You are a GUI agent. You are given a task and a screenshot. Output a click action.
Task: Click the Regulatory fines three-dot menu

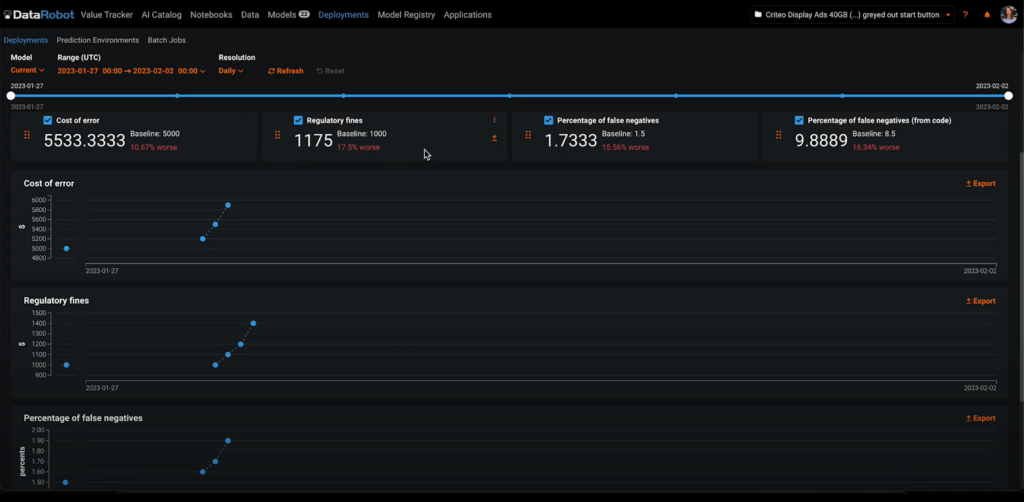(x=494, y=120)
